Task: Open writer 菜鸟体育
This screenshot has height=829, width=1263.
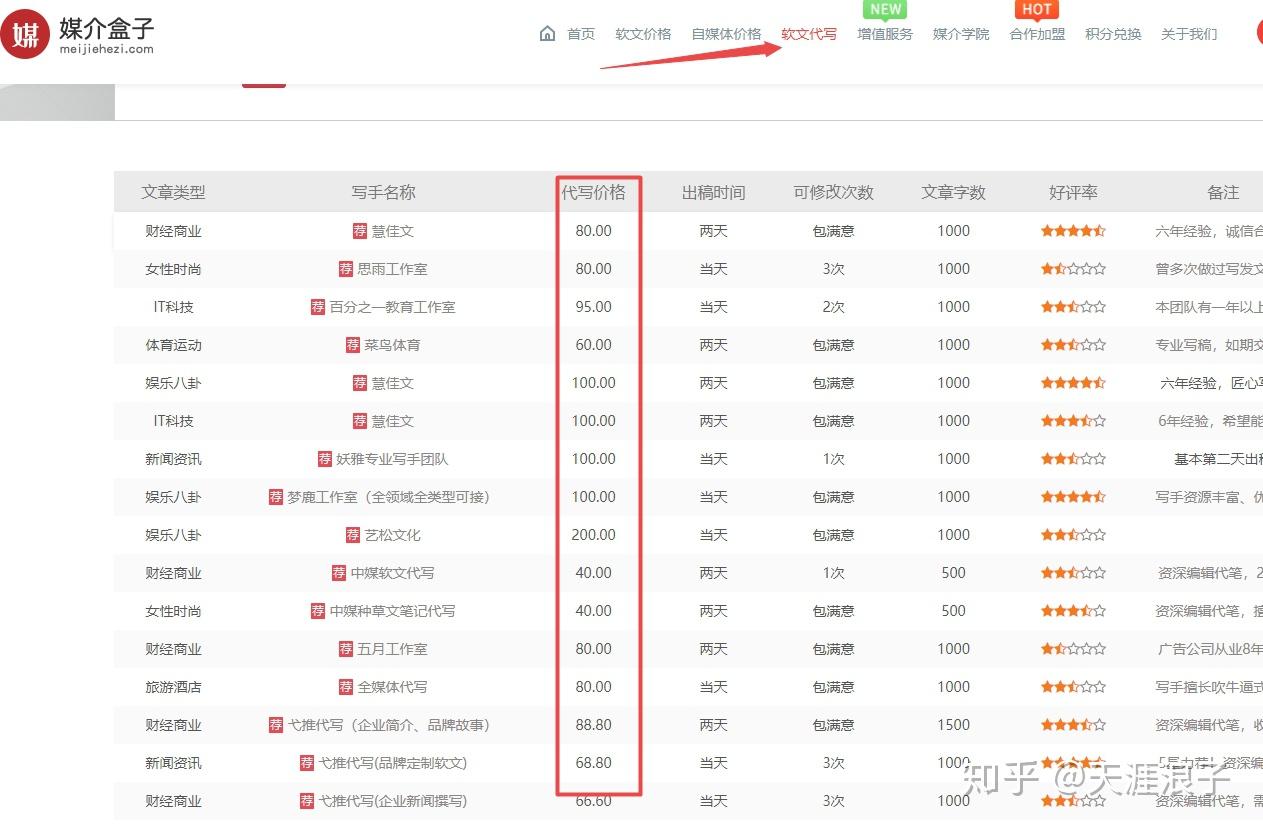Action: tap(392, 345)
